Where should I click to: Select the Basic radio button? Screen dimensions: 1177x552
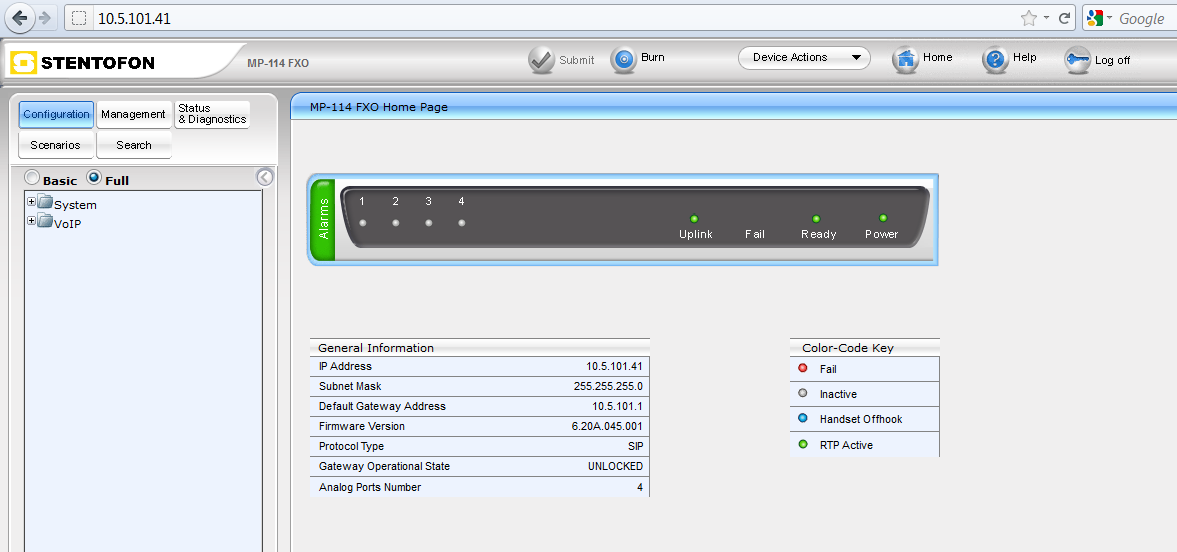(33, 178)
